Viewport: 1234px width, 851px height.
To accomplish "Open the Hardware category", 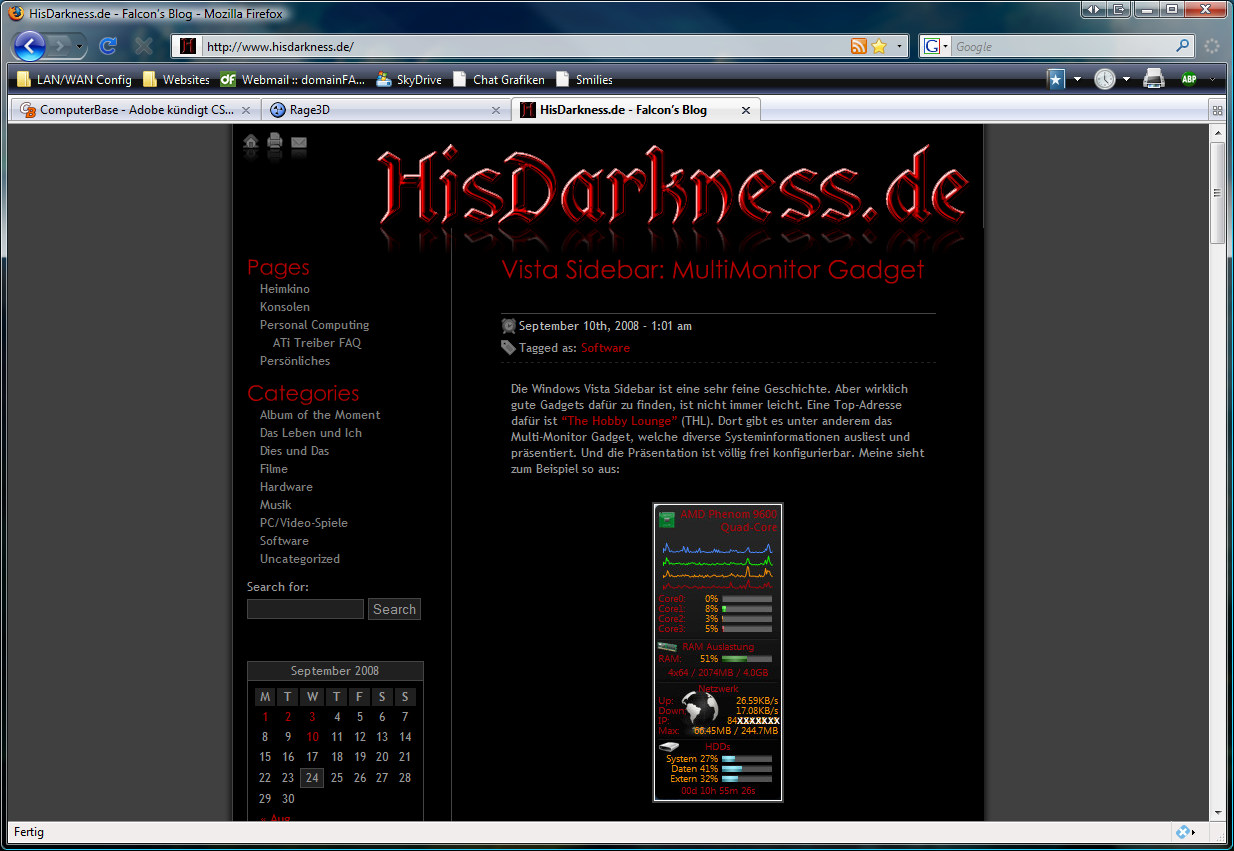I will click(x=286, y=487).
